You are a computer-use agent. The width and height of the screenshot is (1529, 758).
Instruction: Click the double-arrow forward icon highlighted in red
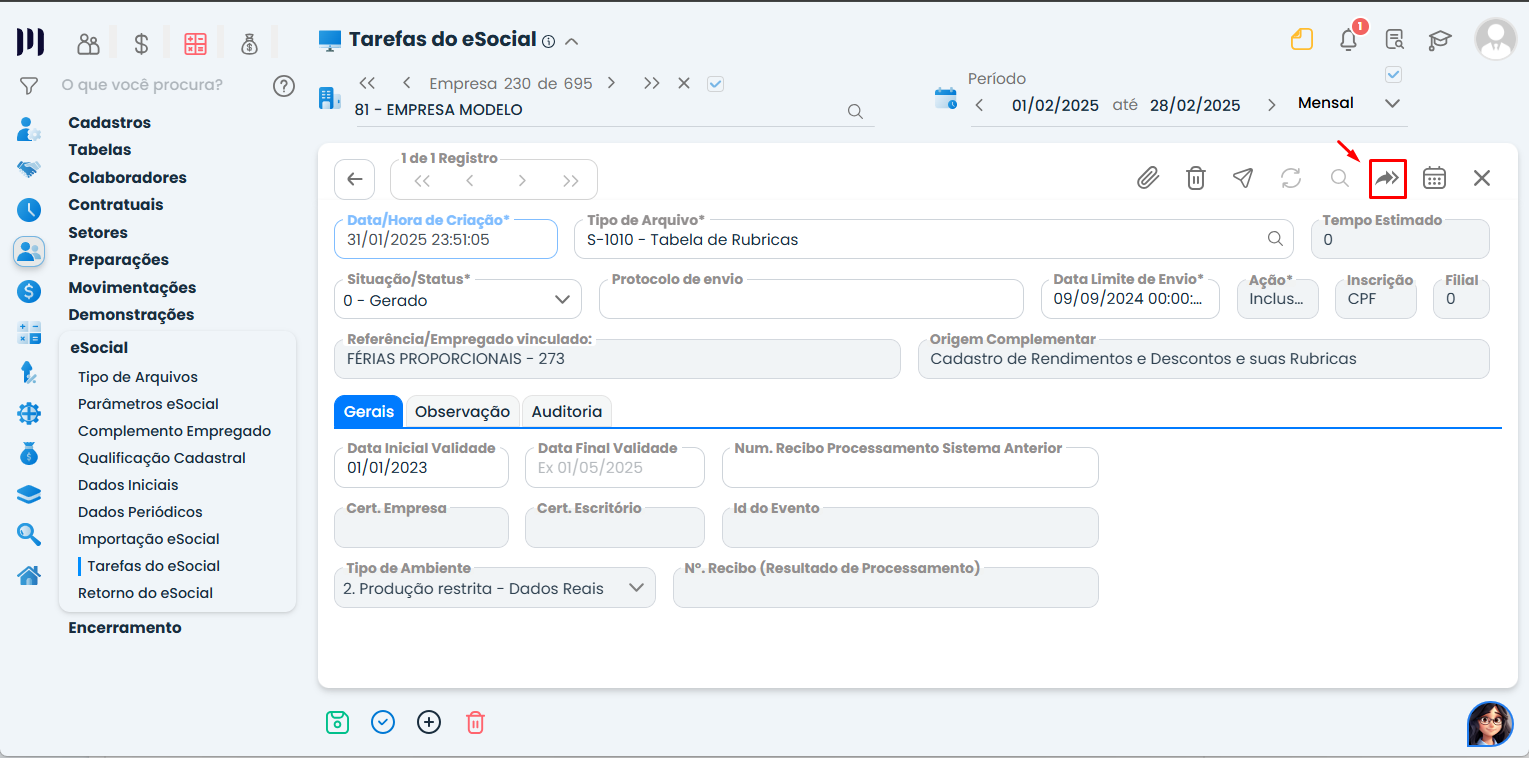pyautogui.click(x=1387, y=179)
